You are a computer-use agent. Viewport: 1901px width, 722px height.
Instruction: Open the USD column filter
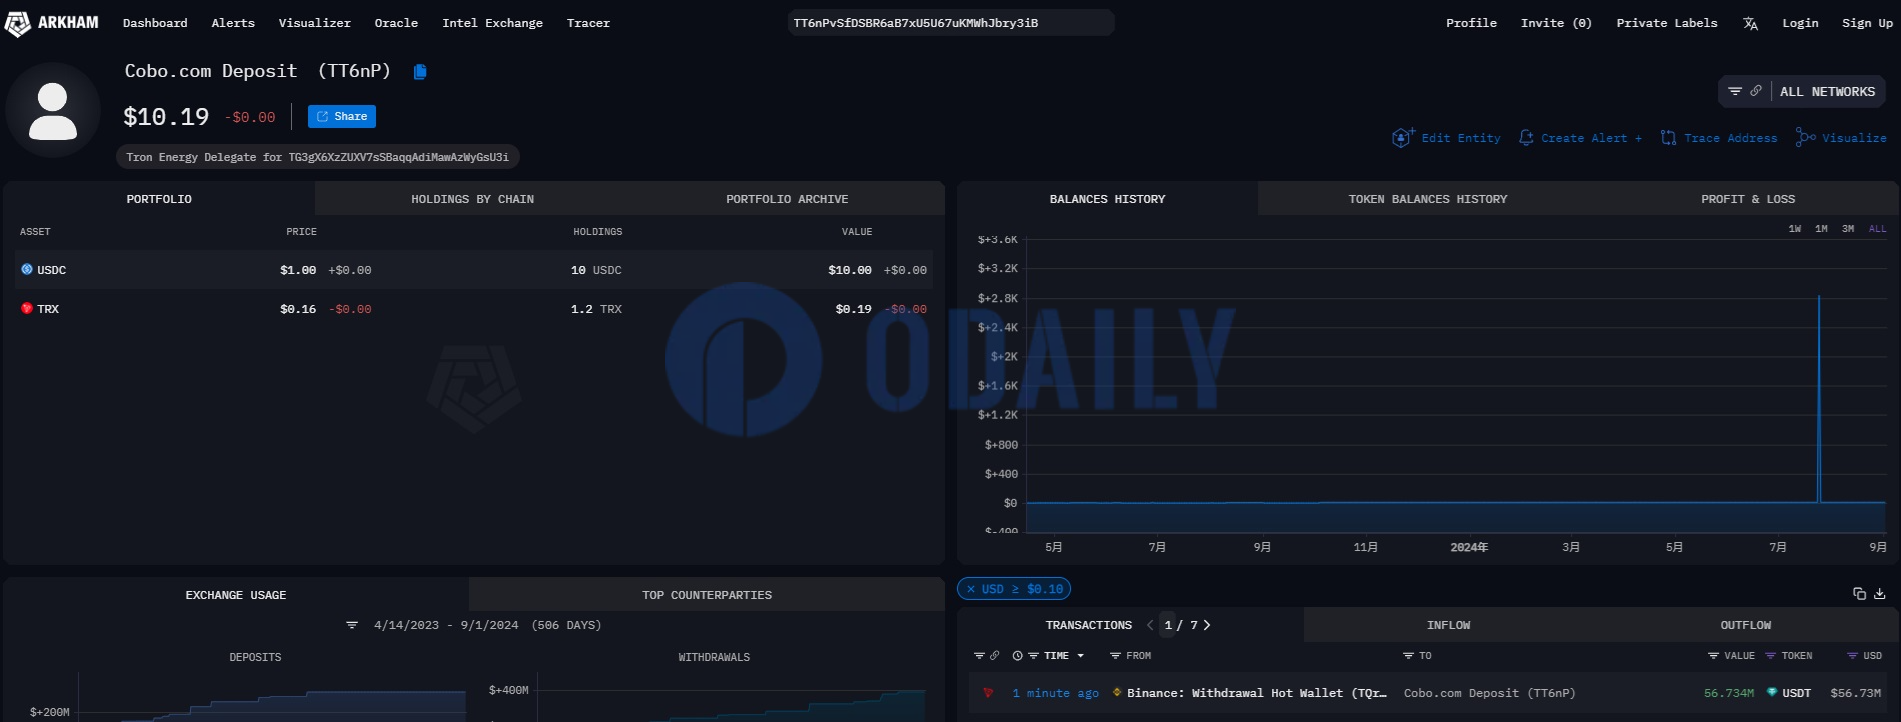1852,656
